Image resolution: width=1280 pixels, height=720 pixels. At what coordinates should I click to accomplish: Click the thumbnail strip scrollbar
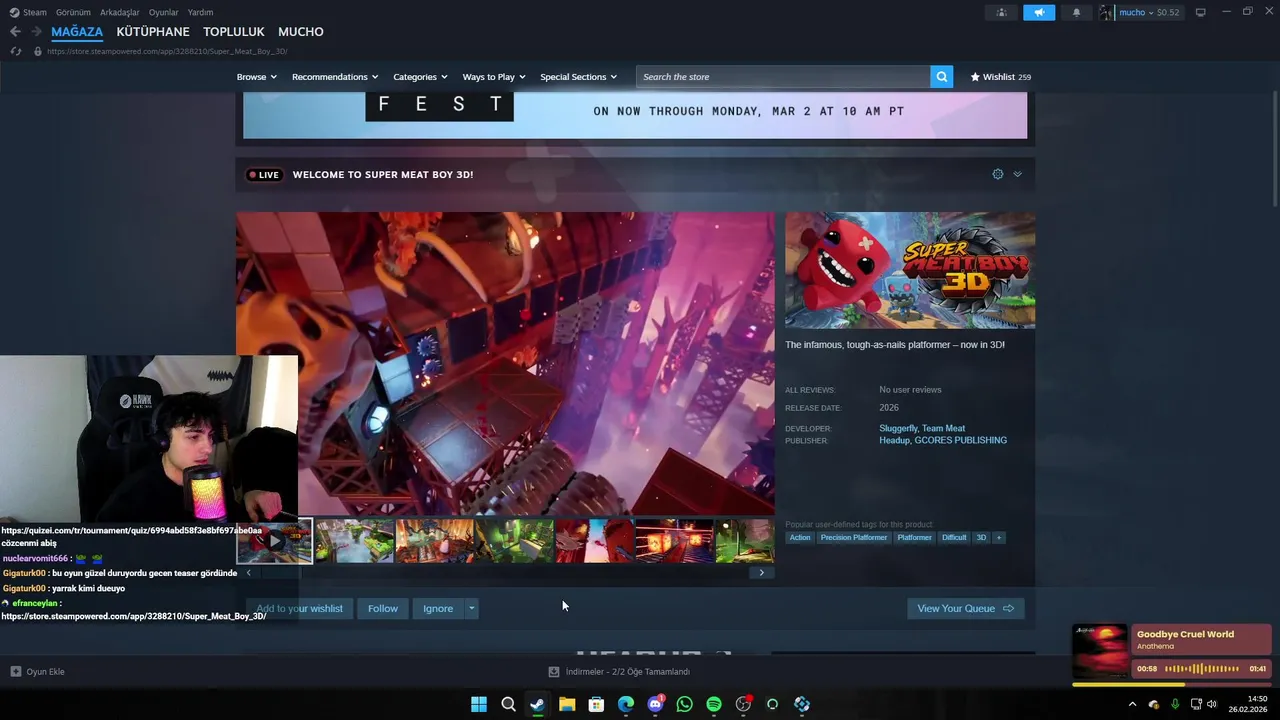point(505,573)
